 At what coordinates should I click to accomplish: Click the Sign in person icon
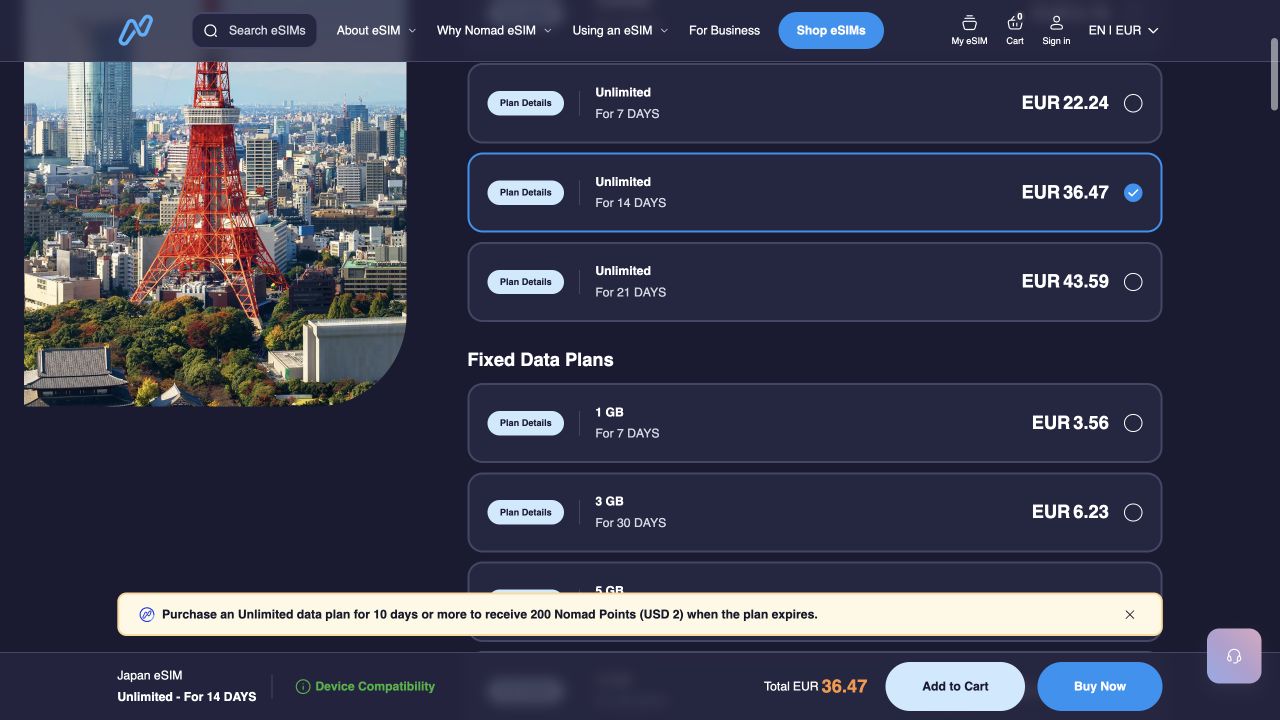[x=1056, y=22]
